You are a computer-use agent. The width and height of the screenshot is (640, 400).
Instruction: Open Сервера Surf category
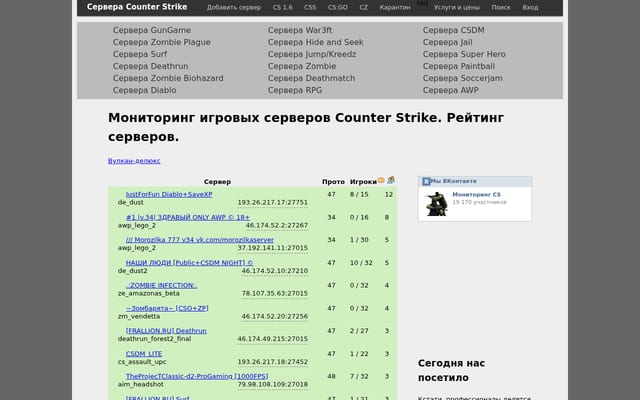tap(140, 54)
